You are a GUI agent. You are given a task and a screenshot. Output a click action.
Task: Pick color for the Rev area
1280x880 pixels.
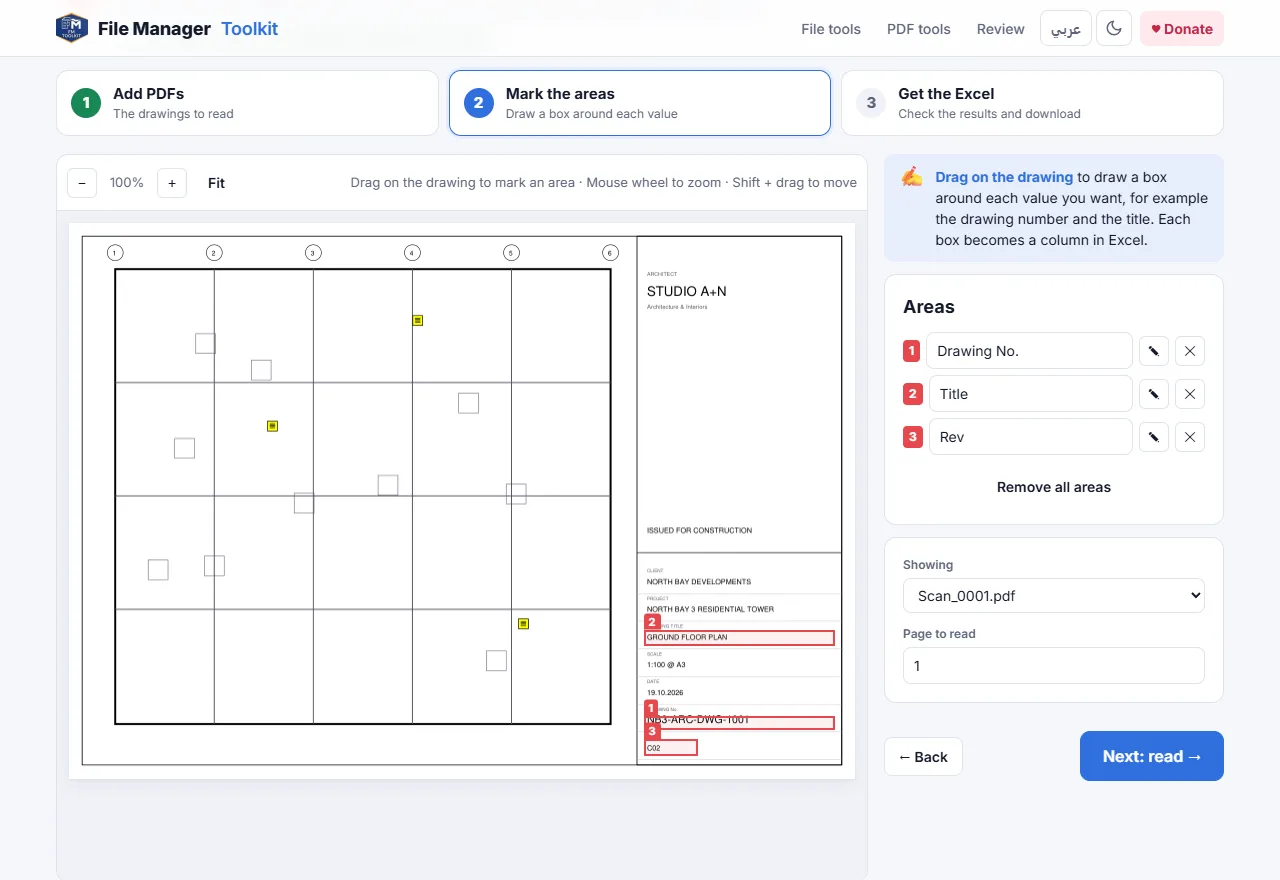pos(1154,437)
